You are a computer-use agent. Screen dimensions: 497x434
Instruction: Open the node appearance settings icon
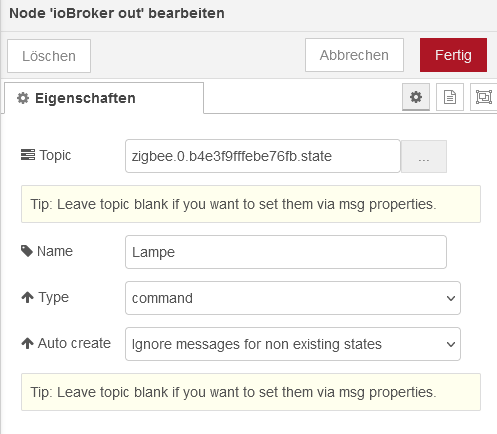[484, 97]
